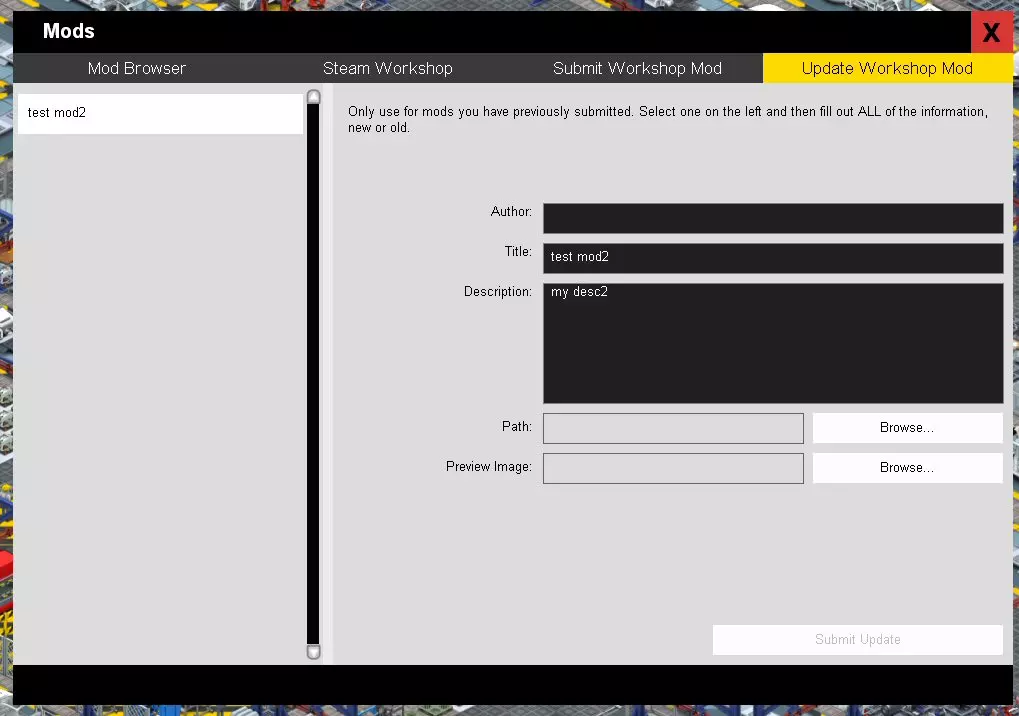Image resolution: width=1019 pixels, height=716 pixels.
Task: Select the Update Workshop Mod tab
Action: point(887,68)
